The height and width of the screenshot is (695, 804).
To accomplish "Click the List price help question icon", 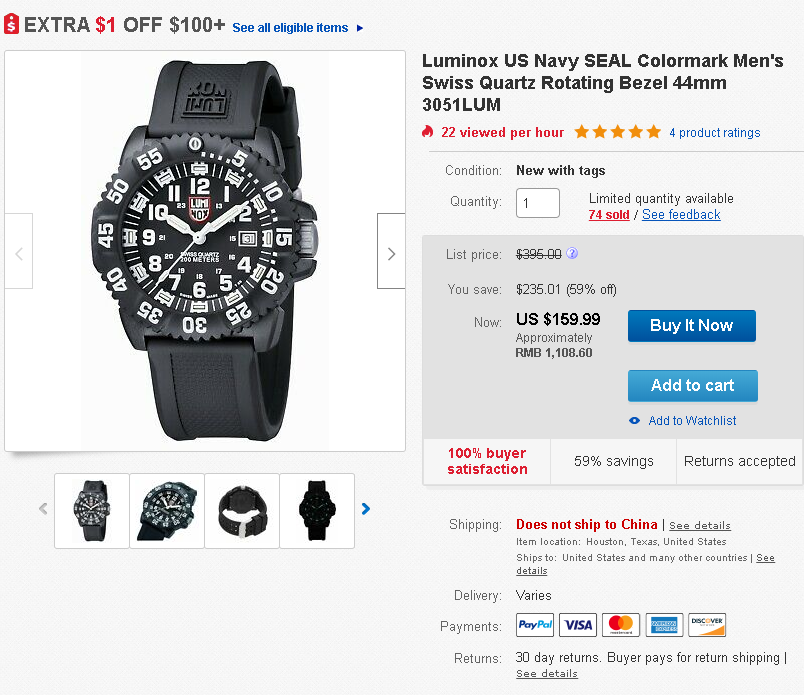I will tap(572, 254).
